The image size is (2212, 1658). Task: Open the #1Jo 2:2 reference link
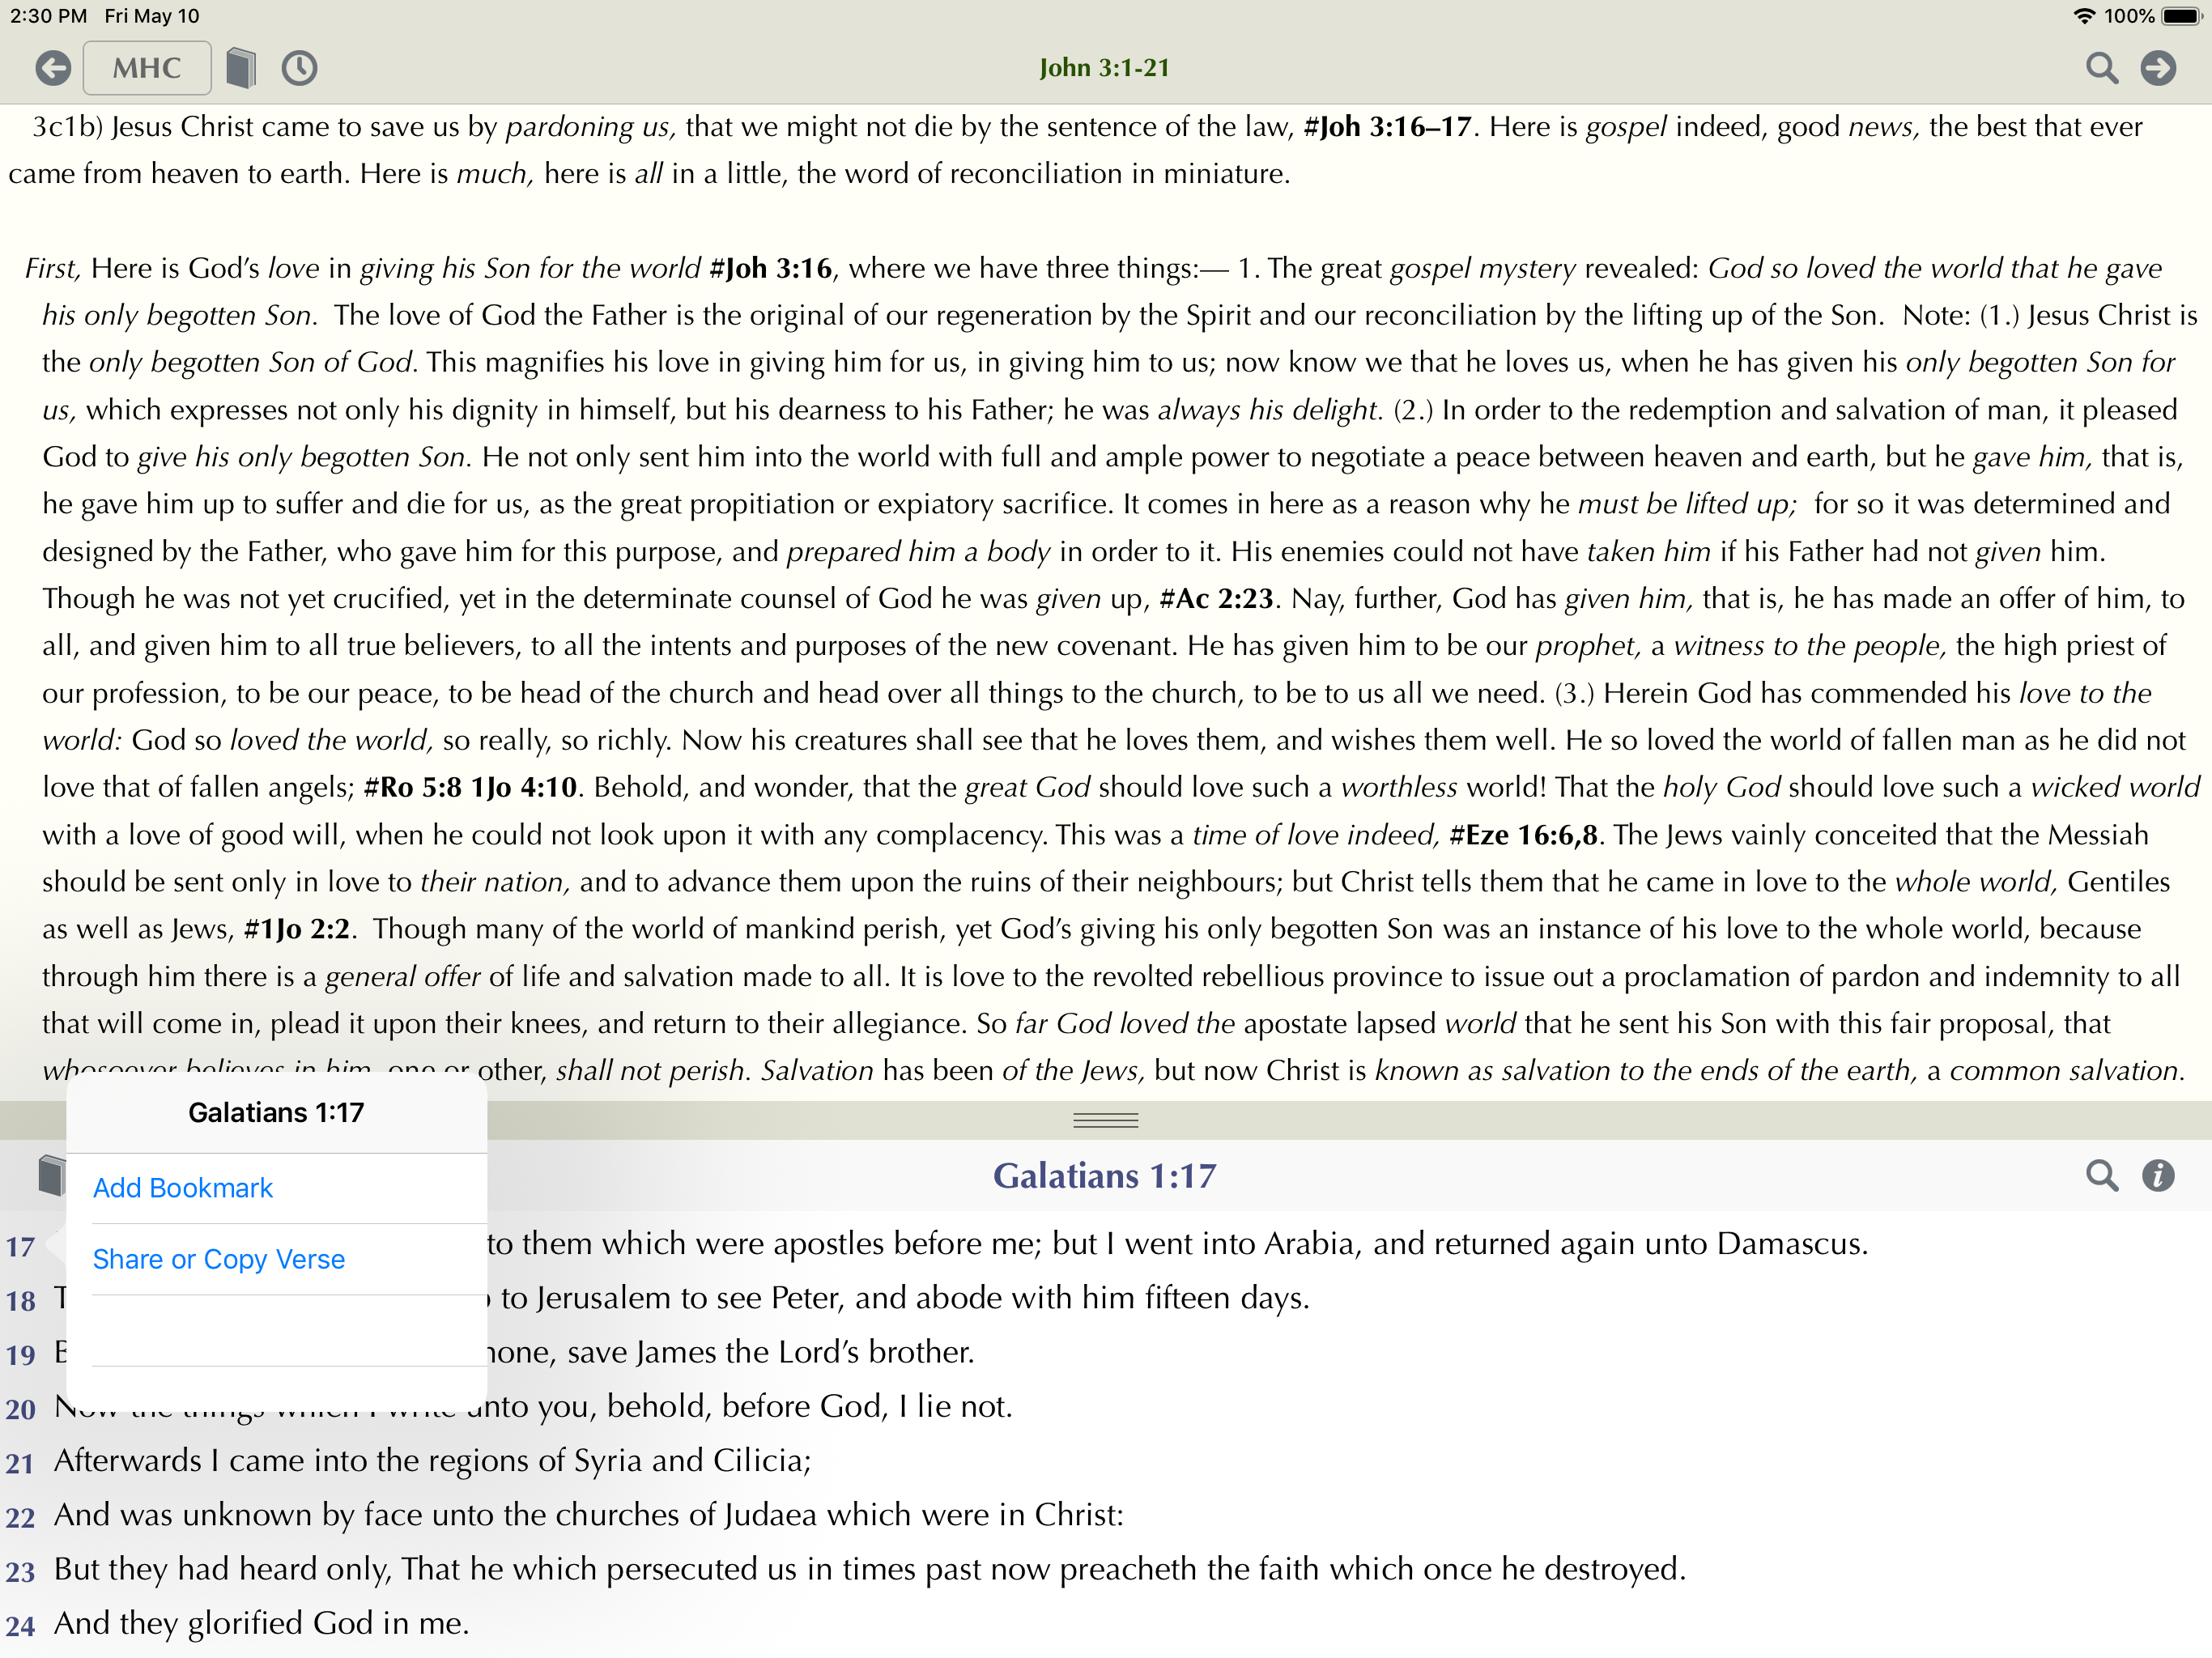pyautogui.click(x=297, y=929)
